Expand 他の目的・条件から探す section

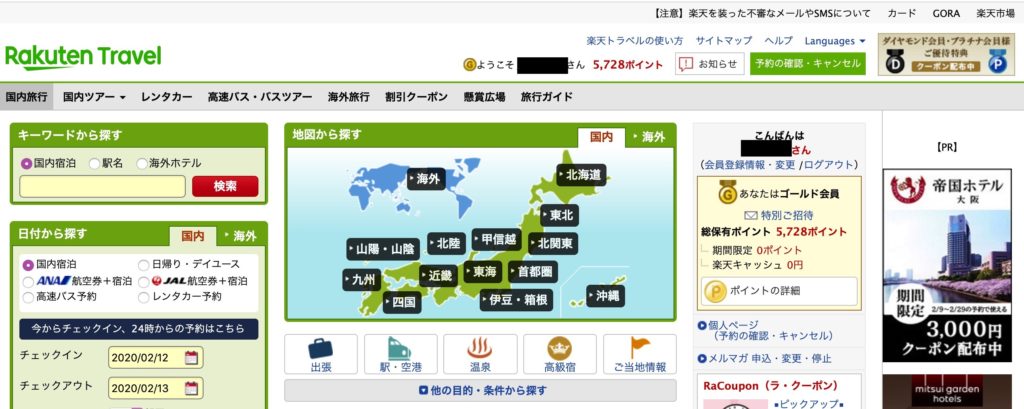tap(480, 390)
